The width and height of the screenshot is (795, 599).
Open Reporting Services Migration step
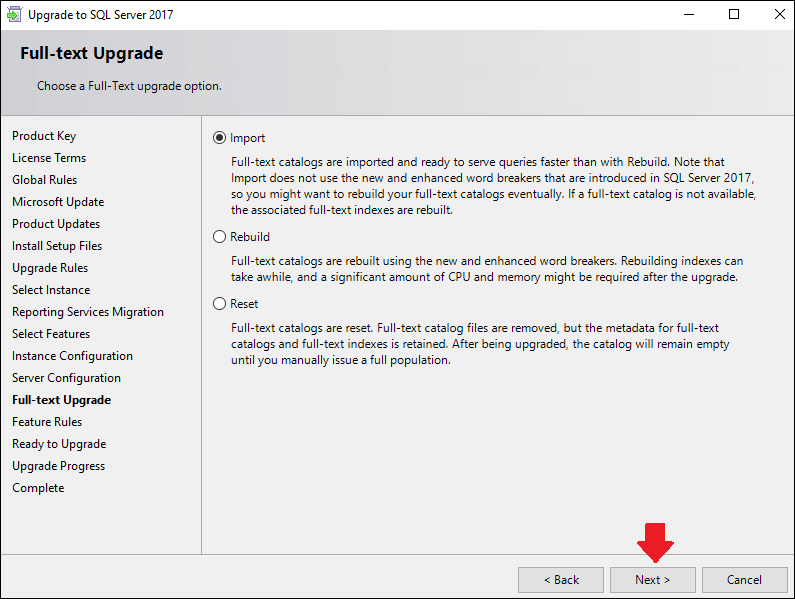click(x=88, y=312)
